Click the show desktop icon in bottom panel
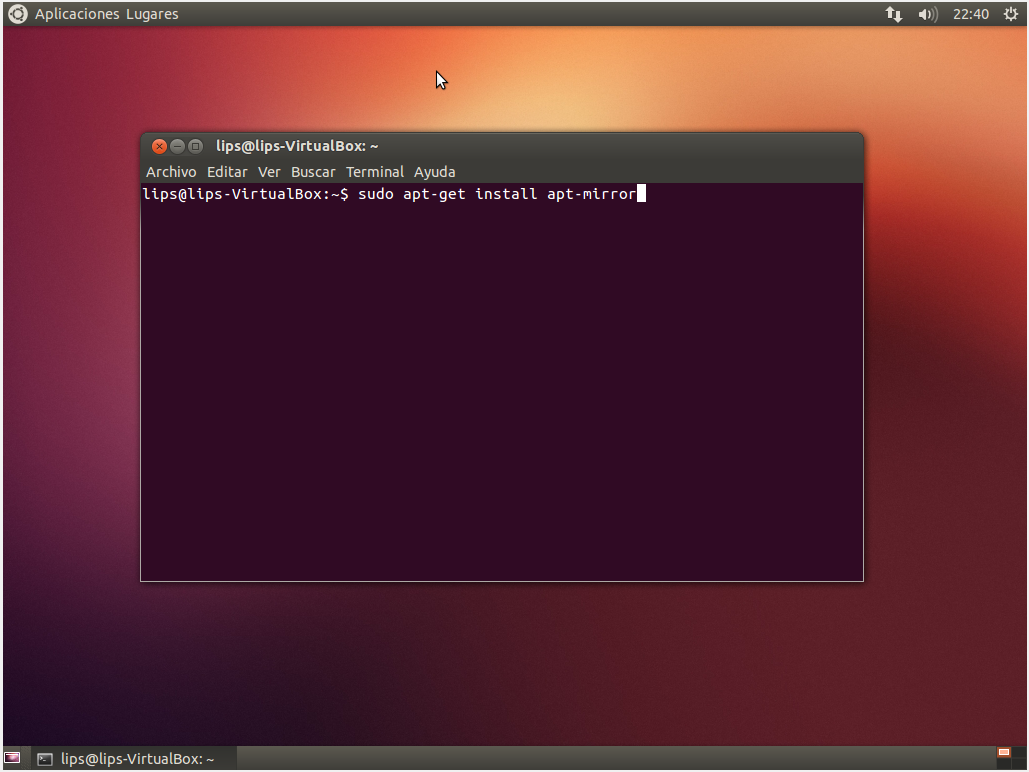Screen dimensions: 1029x772 (12, 758)
